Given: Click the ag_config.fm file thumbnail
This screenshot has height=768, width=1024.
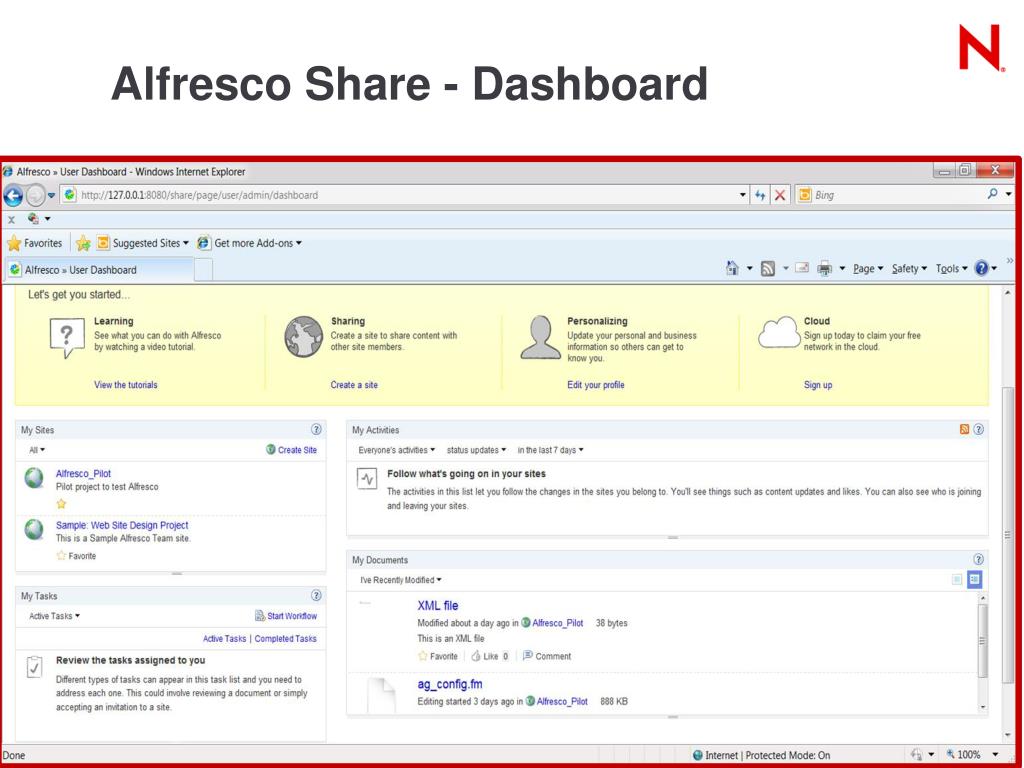Looking at the screenshot, I should (x=381, y=695).
